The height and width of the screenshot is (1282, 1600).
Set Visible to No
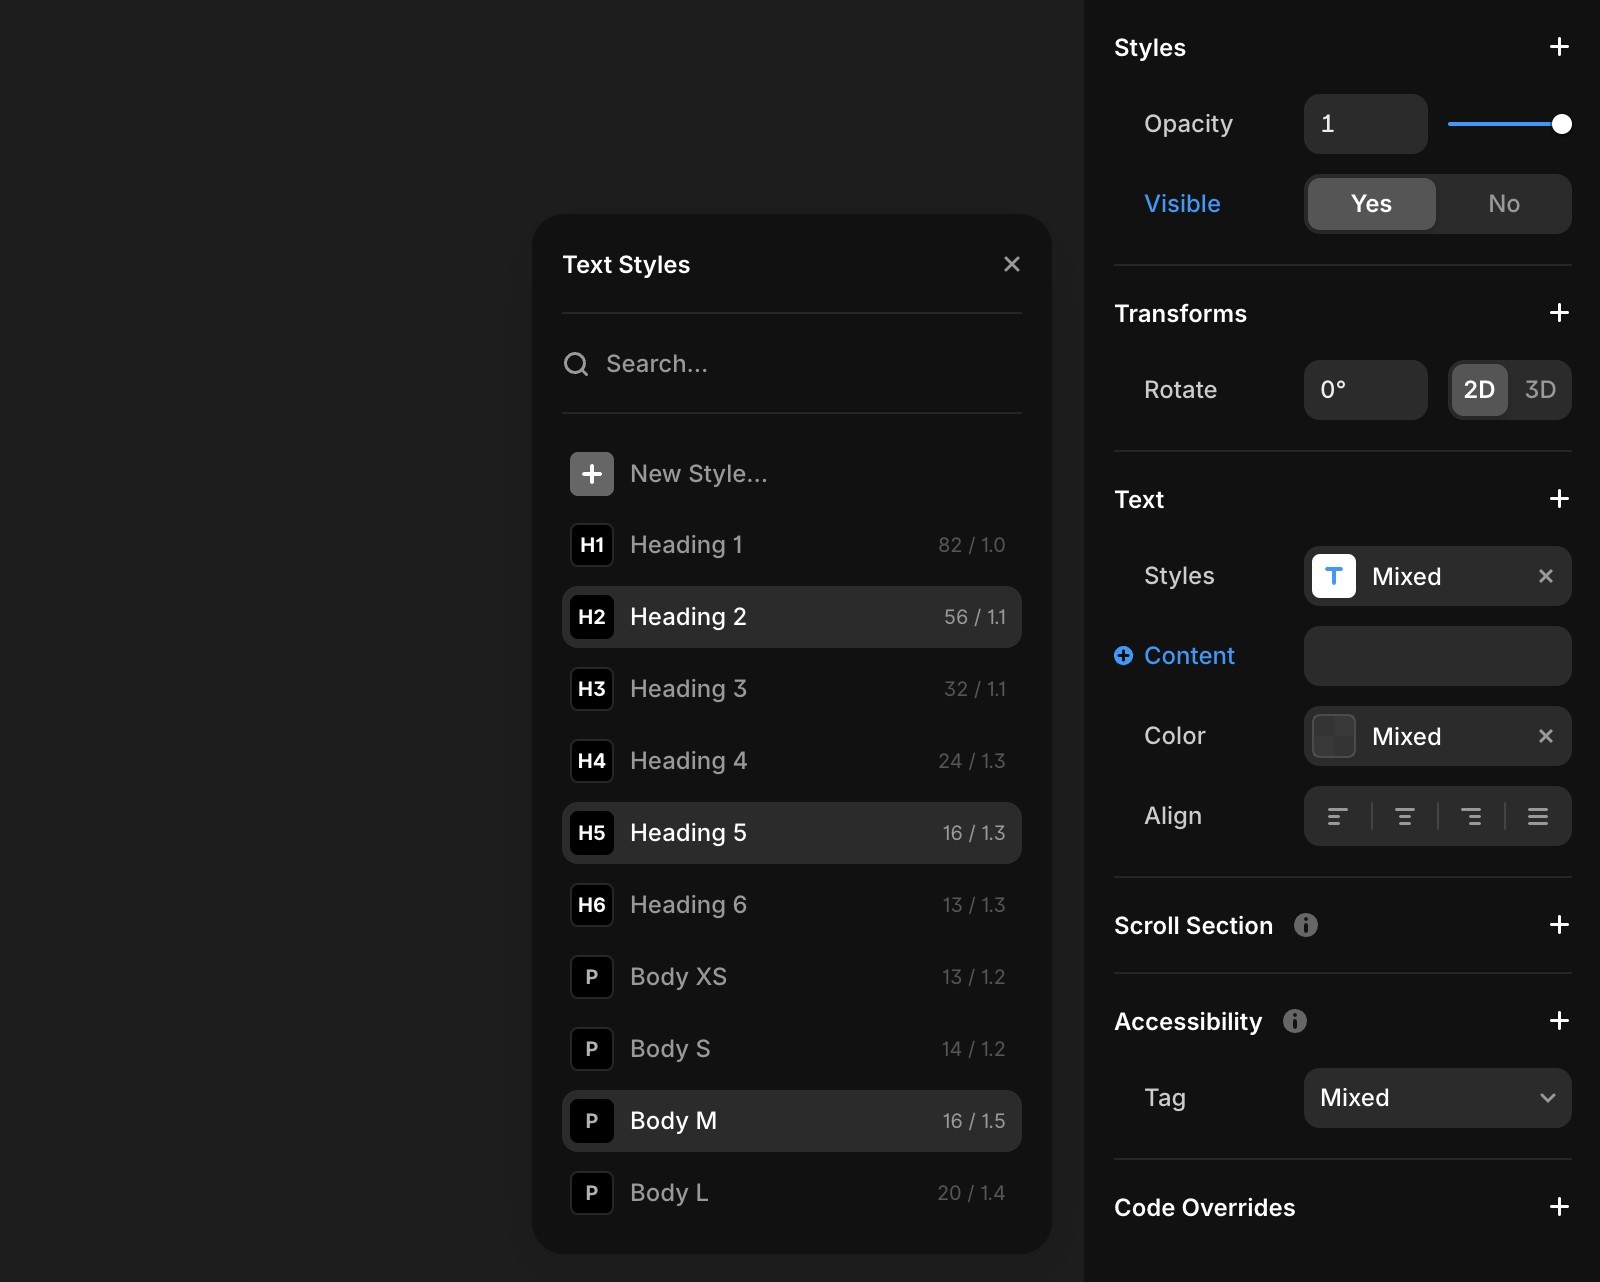pos(1504,204)
